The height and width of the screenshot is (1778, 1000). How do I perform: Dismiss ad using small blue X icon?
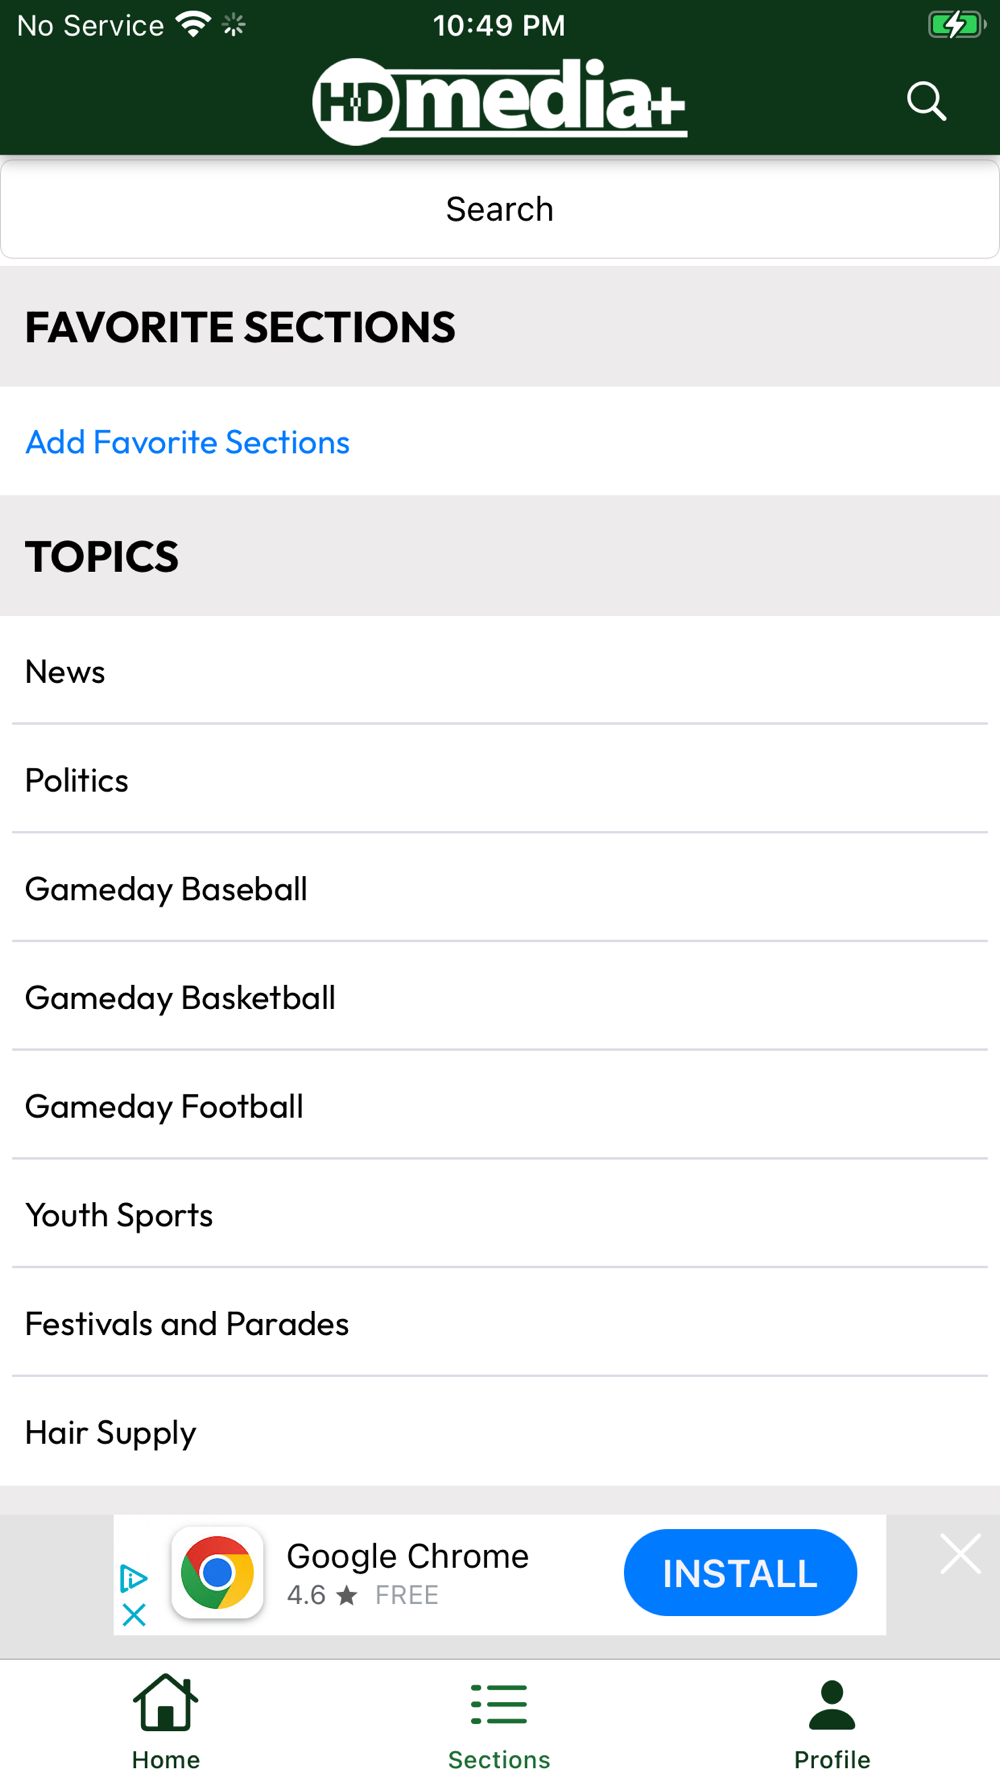(x=134, y=1614)
